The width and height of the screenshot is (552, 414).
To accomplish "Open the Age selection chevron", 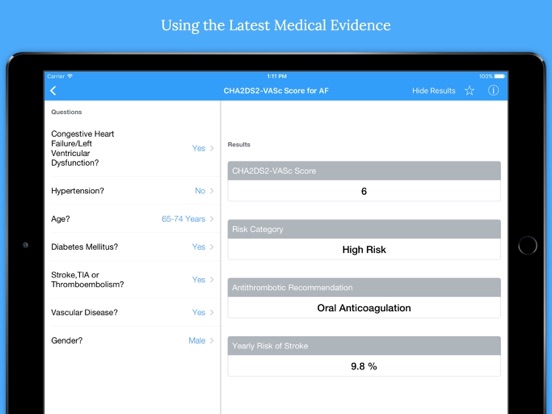I will [x=212, y=219].
